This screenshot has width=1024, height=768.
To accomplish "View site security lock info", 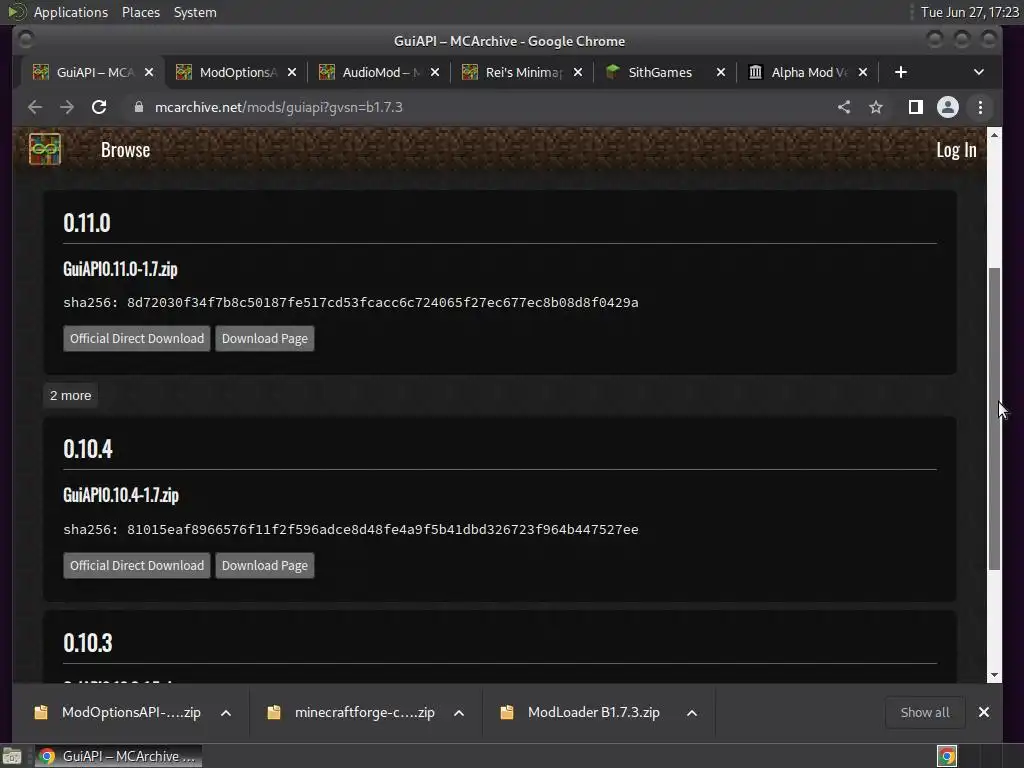I will [138, 107].
